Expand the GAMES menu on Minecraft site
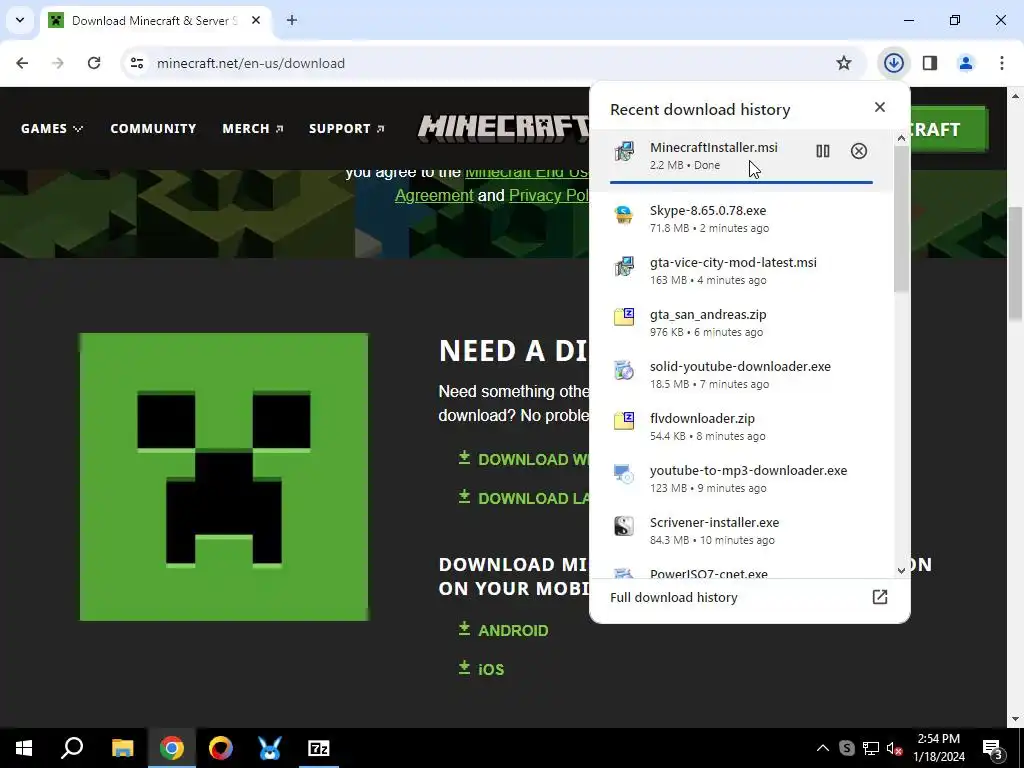 click(x=52, y=129)
